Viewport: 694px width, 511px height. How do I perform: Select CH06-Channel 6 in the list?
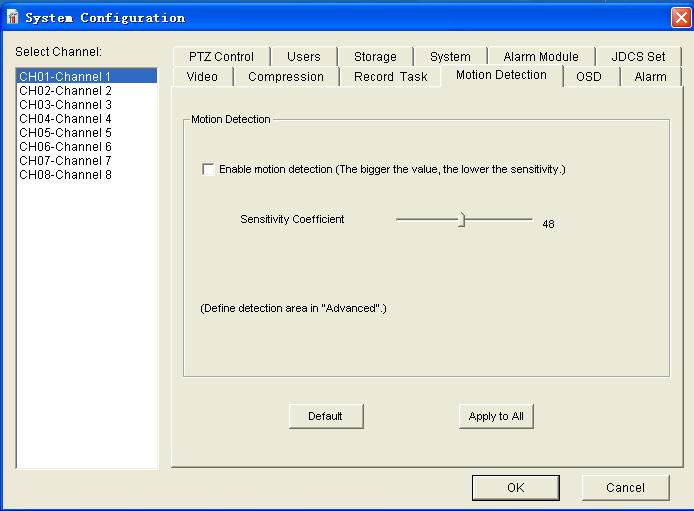[87, 147]
